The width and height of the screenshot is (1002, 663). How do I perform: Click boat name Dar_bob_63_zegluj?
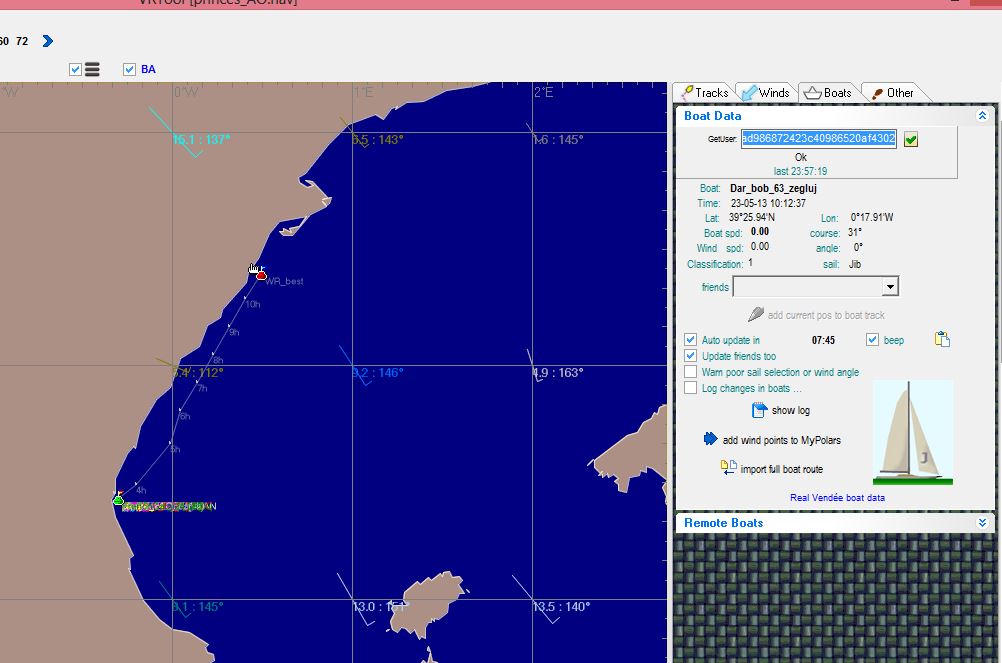pos(773,188)
